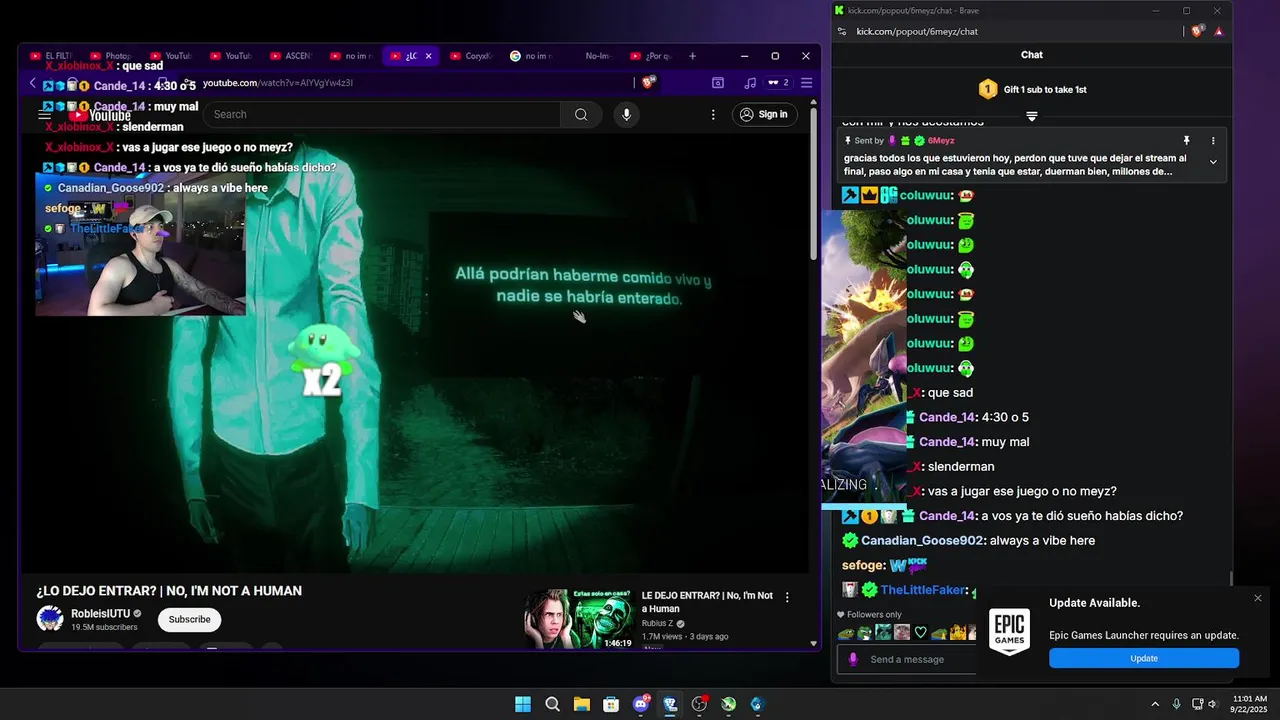Close the active '¿LO' browser tab
This screenshot has width=1280, height=720.
pos(429,56)
